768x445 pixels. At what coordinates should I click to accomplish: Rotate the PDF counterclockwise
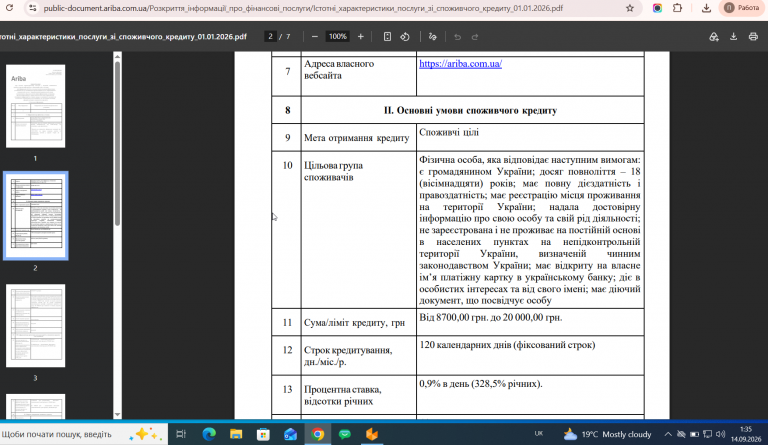click(x=405, y=37)
